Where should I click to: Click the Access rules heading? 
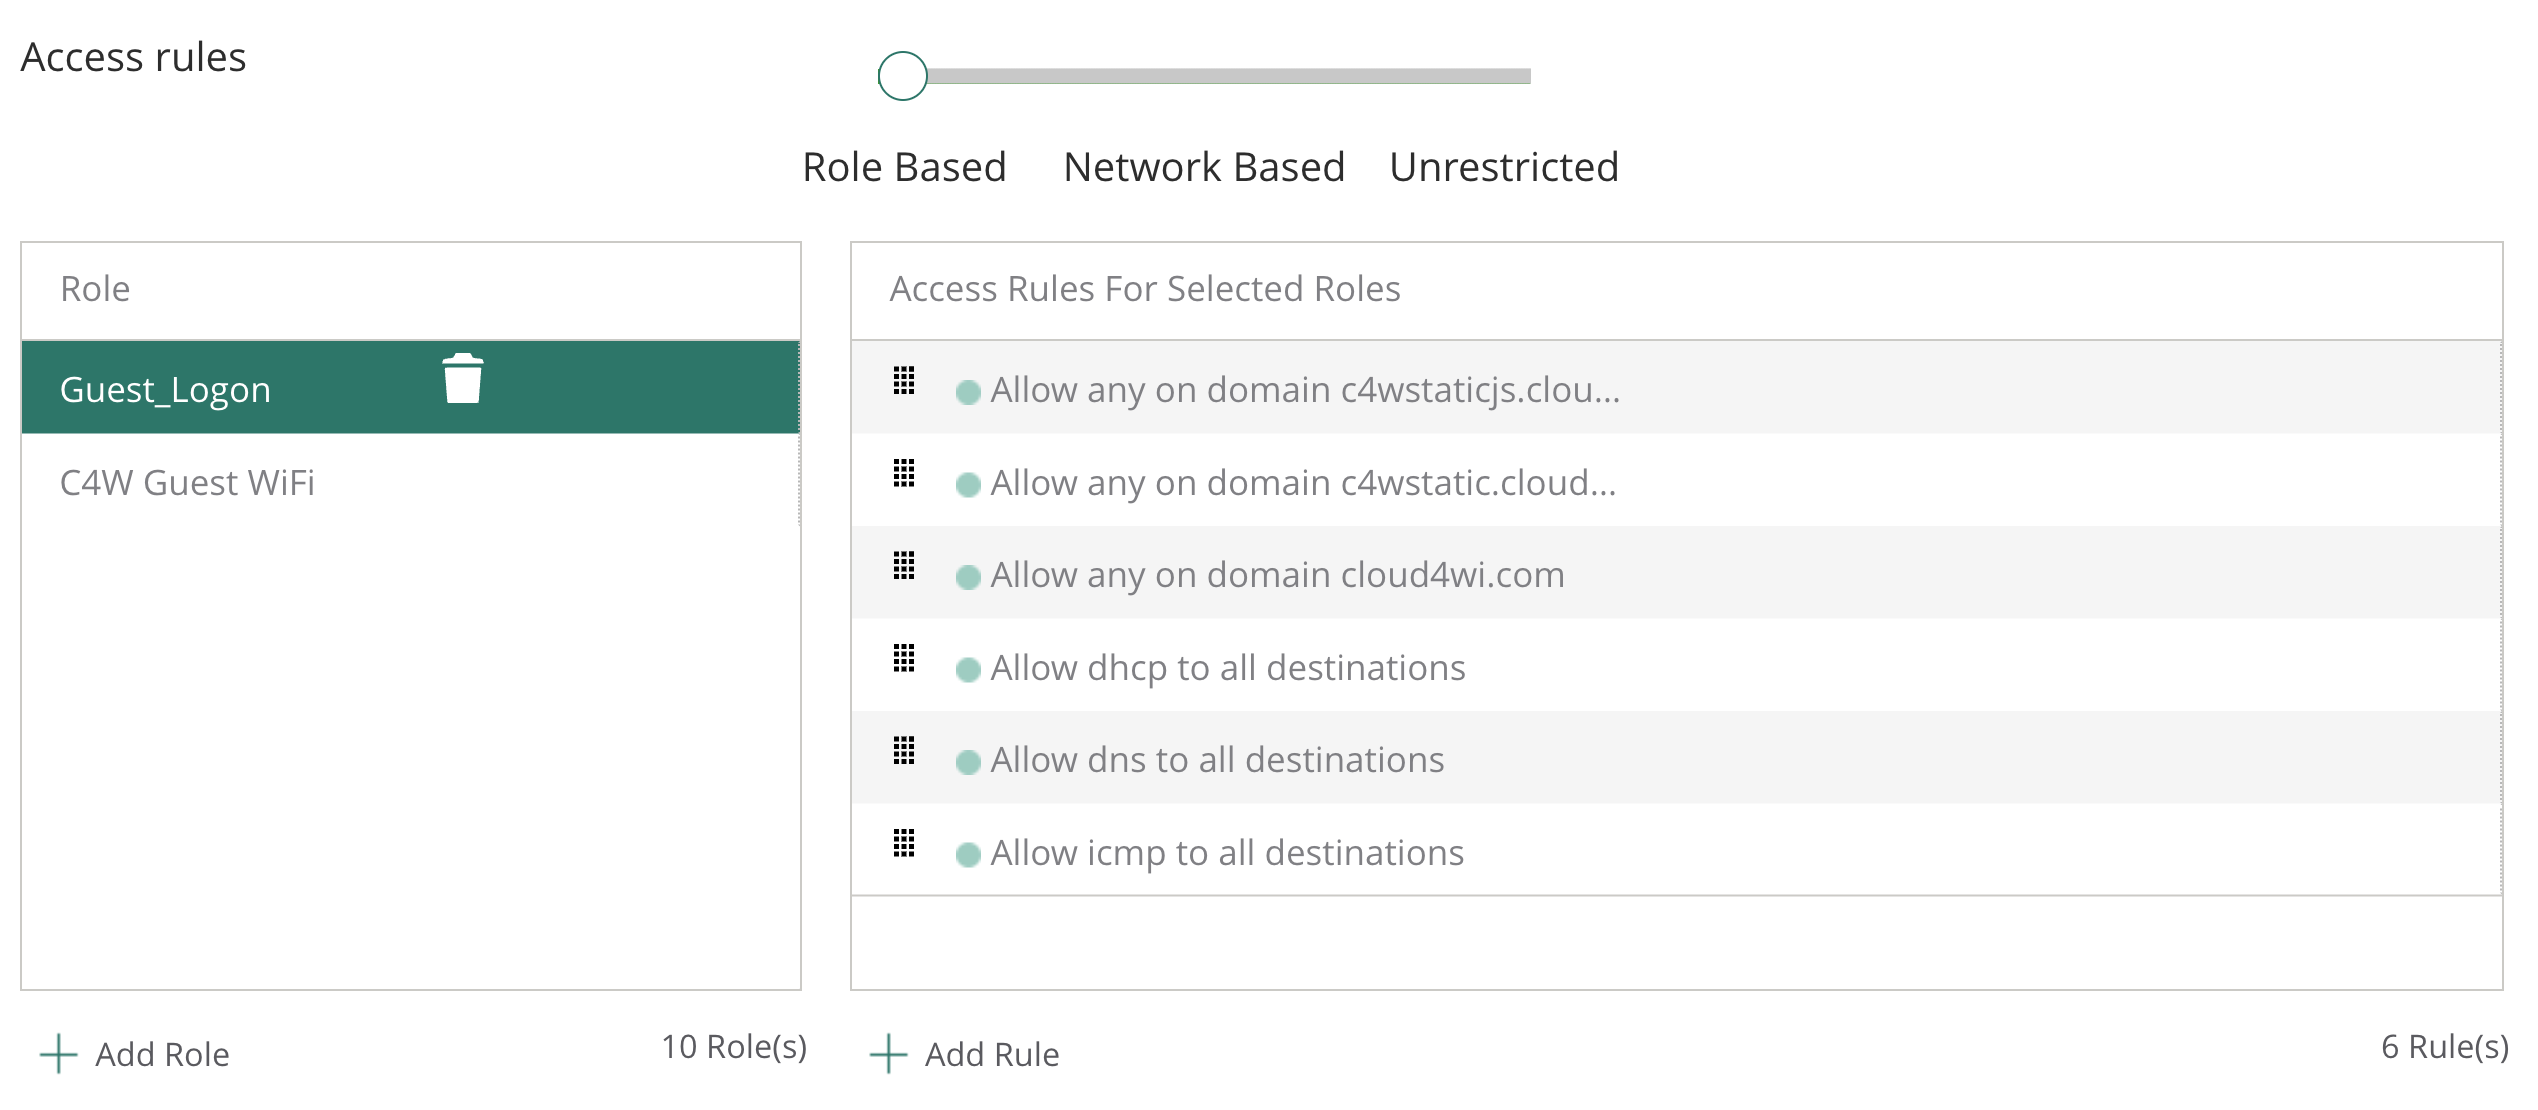coord(133,57)
